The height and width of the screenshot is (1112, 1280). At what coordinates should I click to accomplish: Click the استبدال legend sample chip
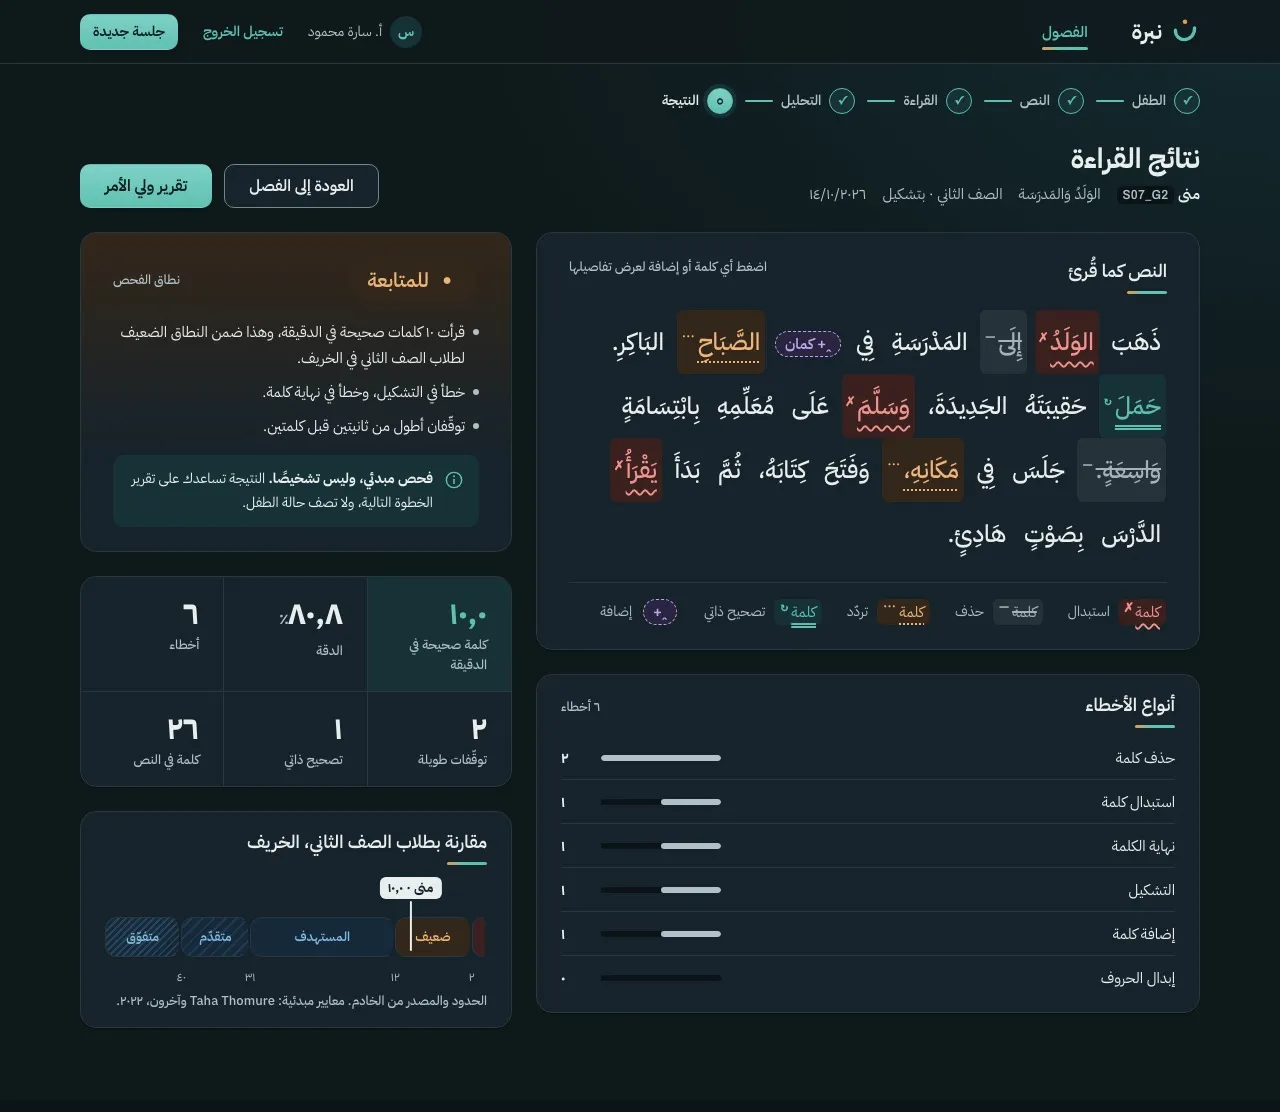[x=1142, y=612]
